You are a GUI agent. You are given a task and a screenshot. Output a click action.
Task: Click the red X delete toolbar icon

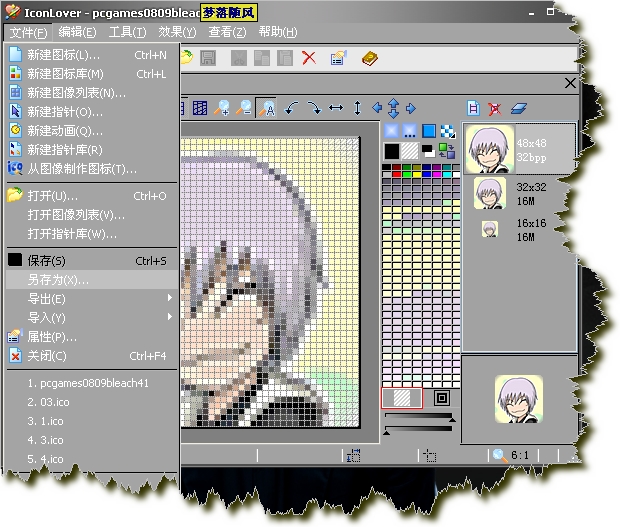[x=309, y=58]
